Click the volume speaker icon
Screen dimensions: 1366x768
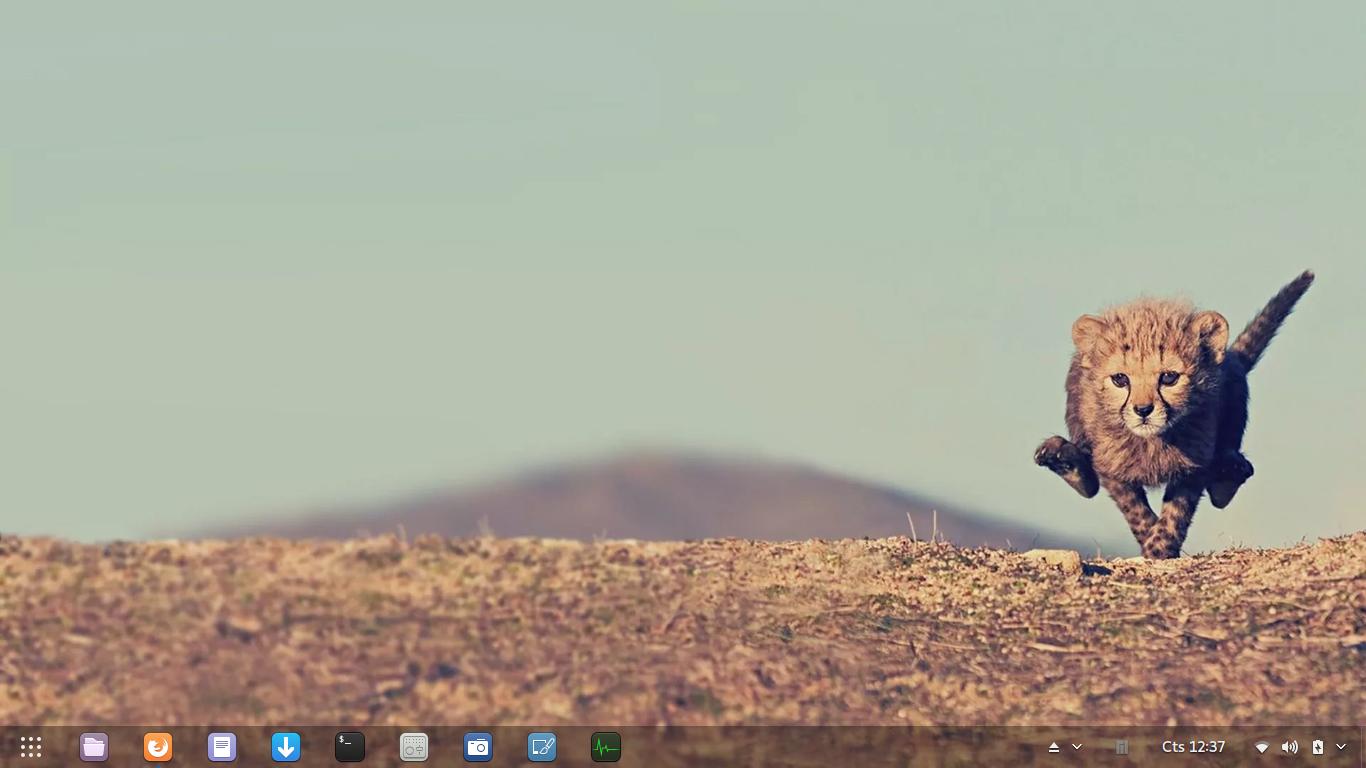click(1290, 747)
